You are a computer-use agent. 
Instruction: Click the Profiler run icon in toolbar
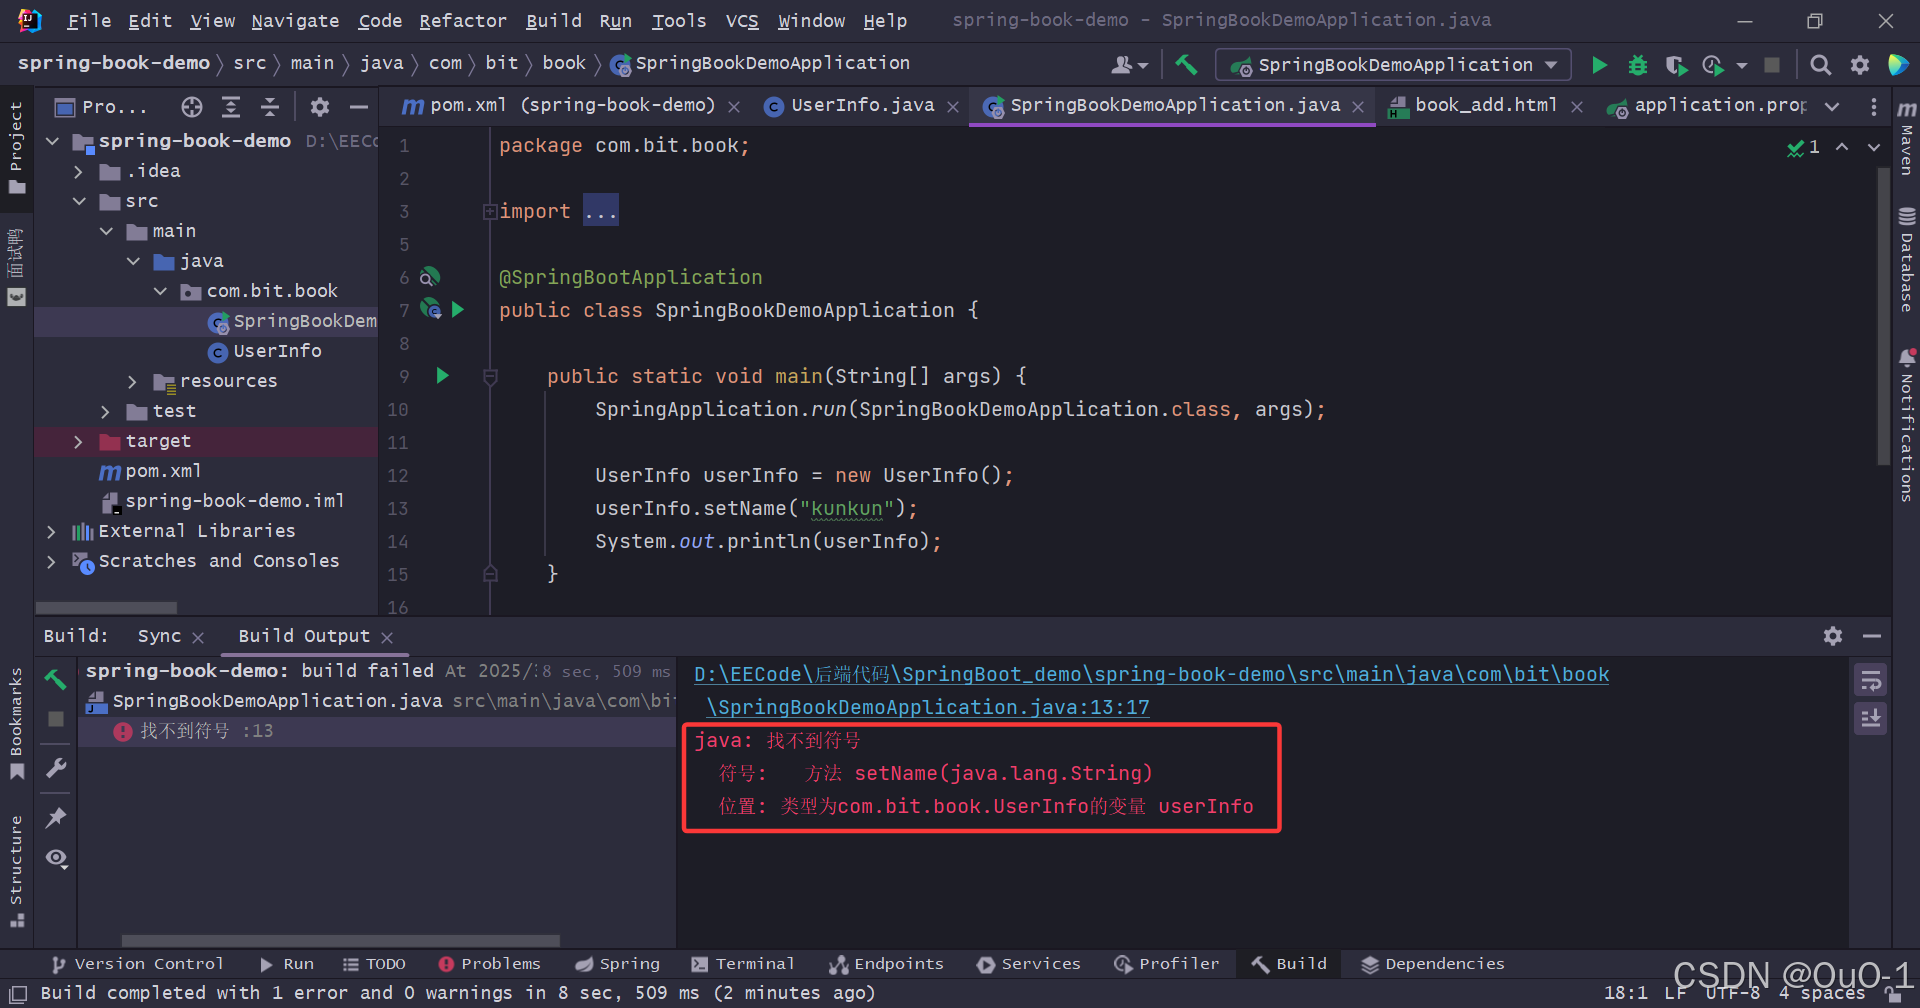(x=1713, y=65)
